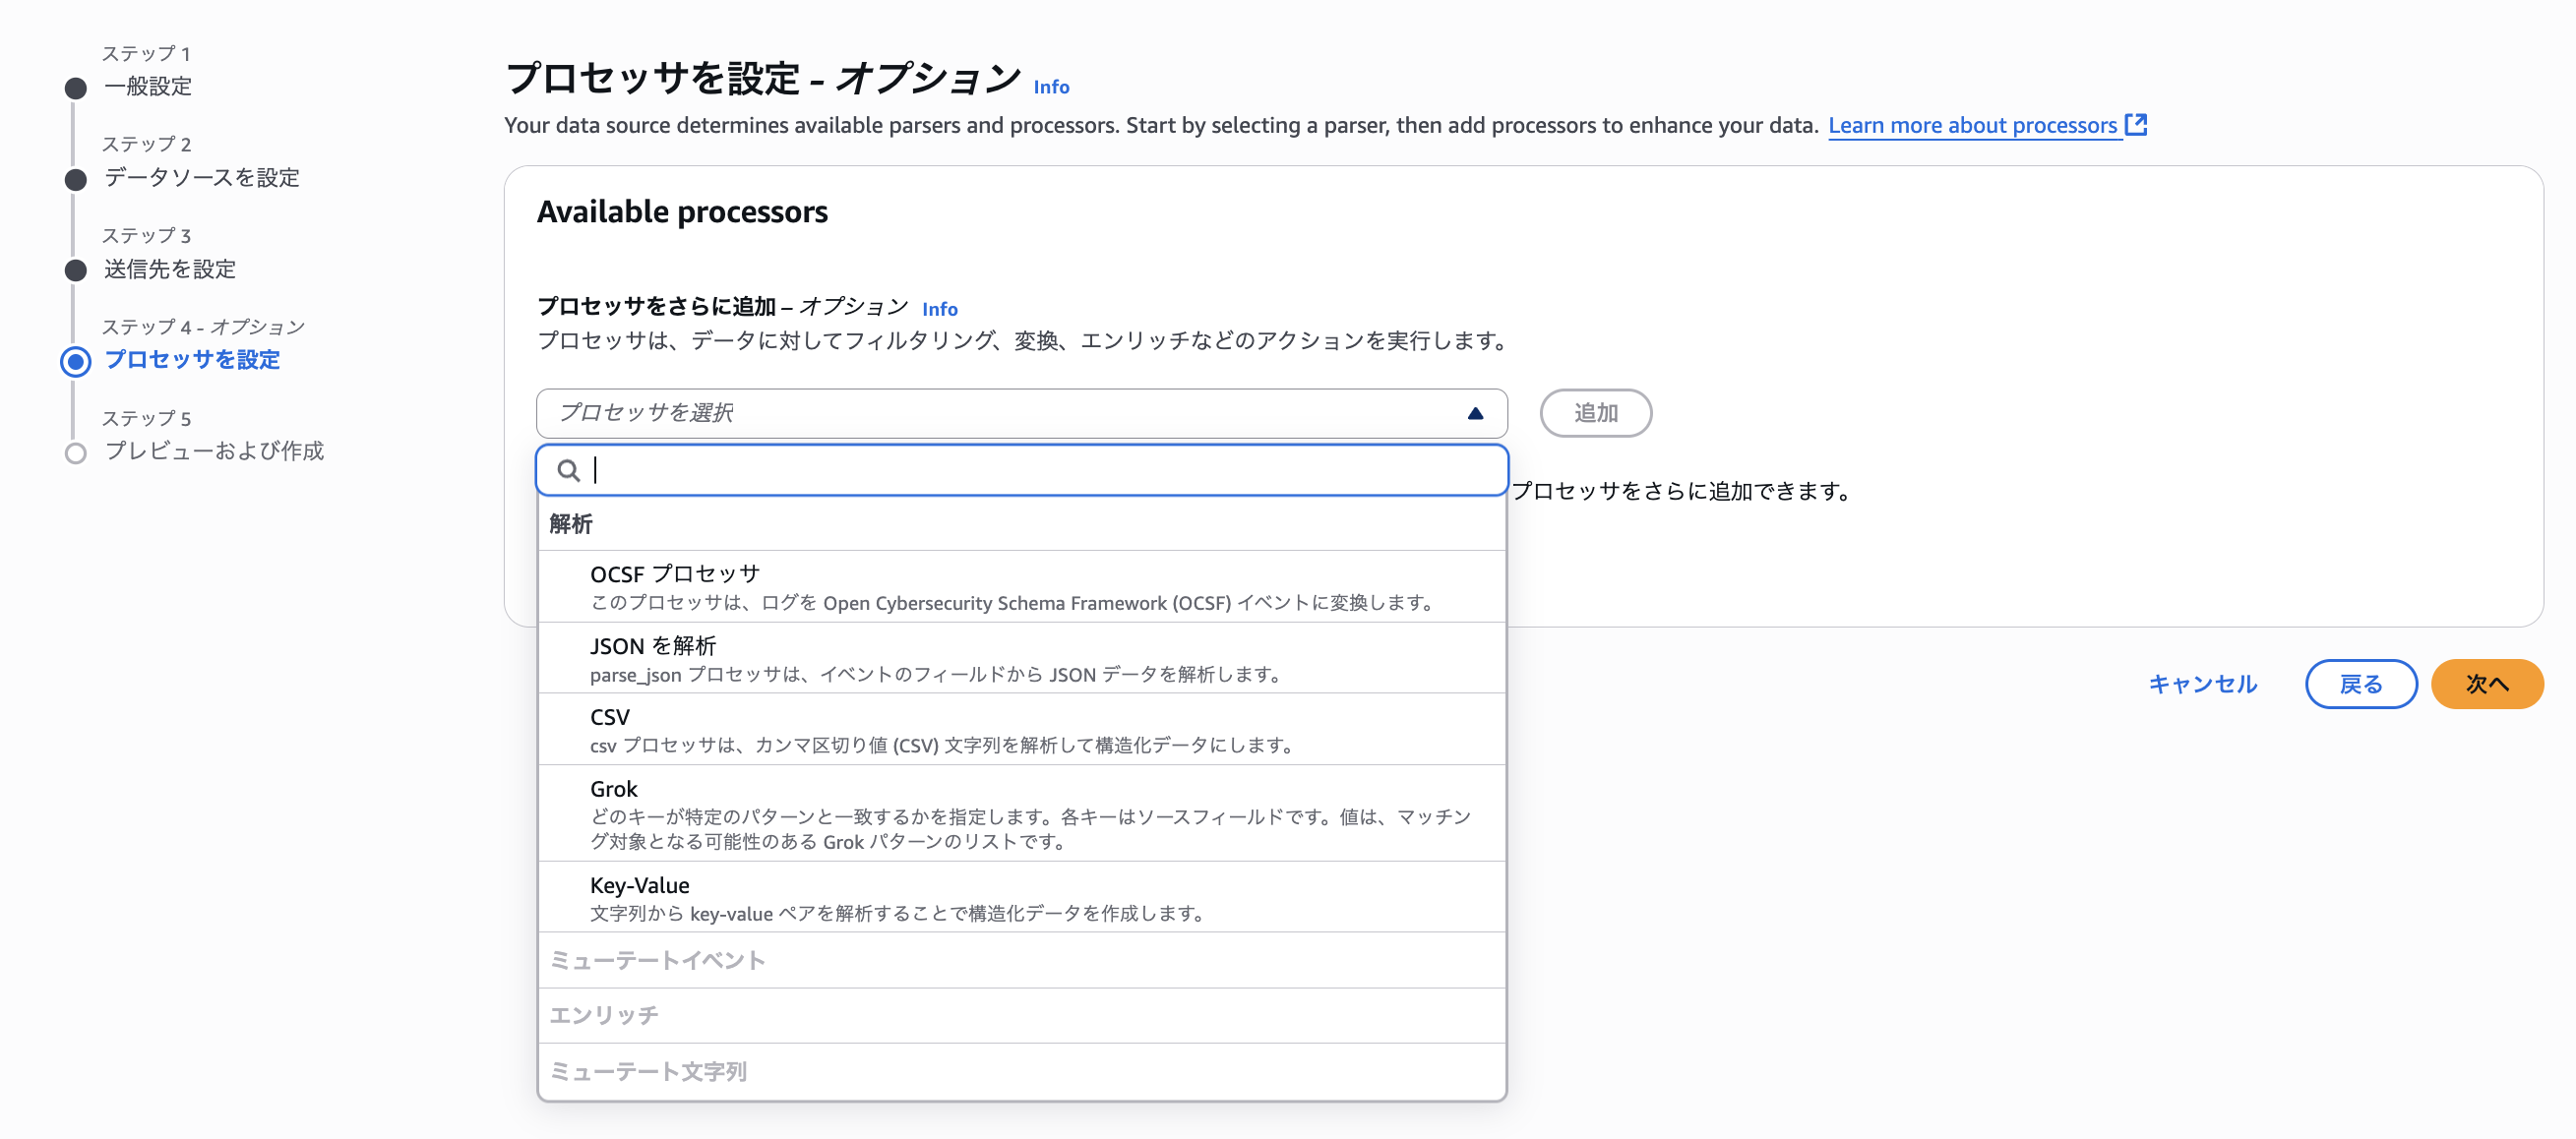Click the external-link icon beside Learn more about processors
This screenshot has height=1139, width=2576.
pyautogui.click(x=2136, y=125)
